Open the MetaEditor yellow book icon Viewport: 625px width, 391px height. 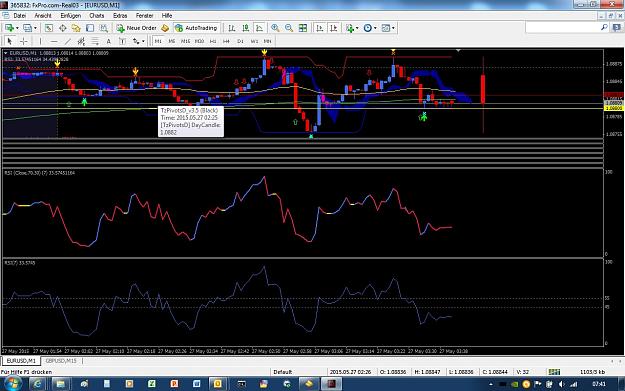pyautogui.click(x=165, y=28)
